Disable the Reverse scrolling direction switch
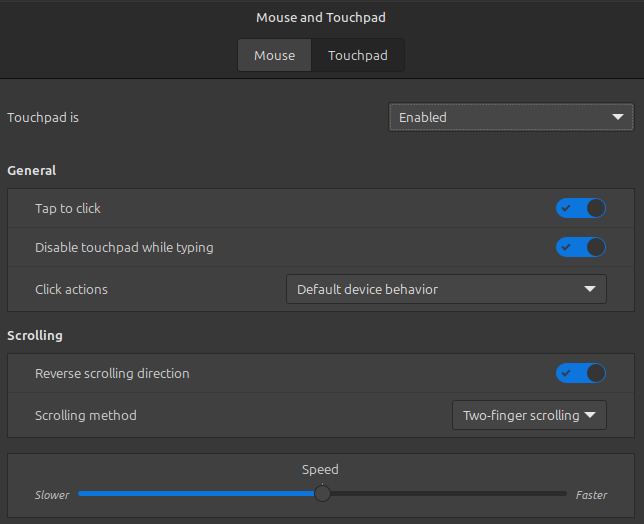This screenshot has height=524, width=644. [x=581, y=373]
